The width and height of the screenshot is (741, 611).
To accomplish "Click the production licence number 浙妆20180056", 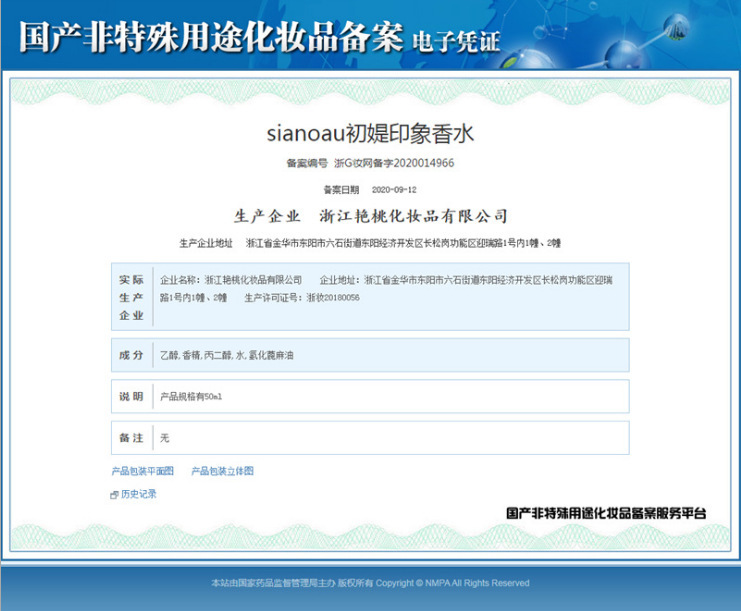I will 333,297.
